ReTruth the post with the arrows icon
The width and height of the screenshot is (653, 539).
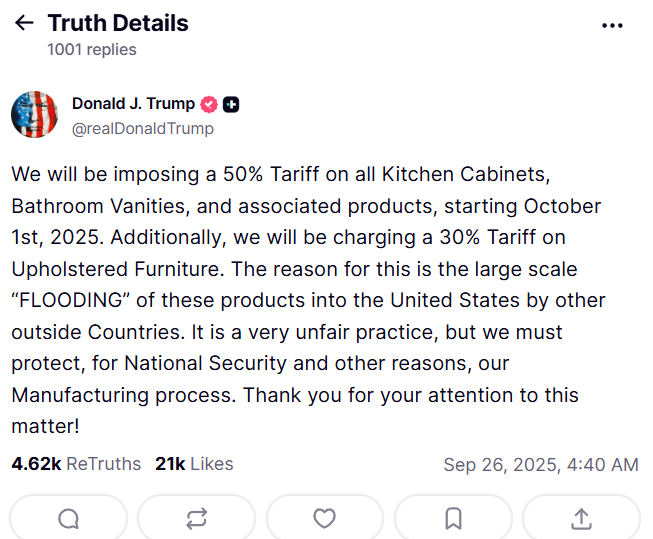pos(196,518)
